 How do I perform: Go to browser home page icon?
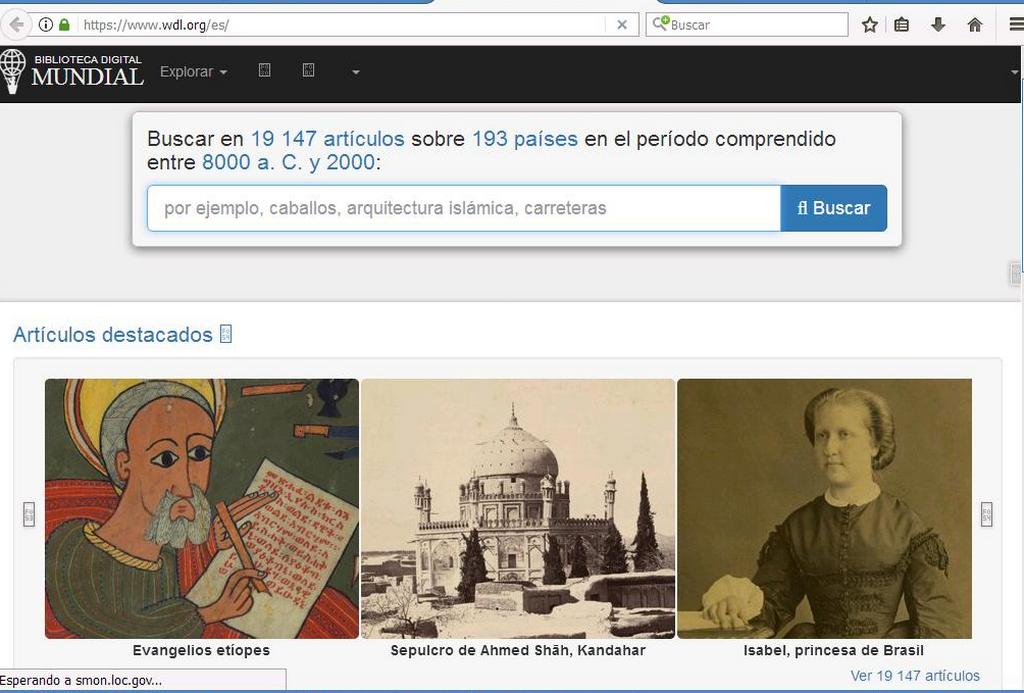point(974,25)
